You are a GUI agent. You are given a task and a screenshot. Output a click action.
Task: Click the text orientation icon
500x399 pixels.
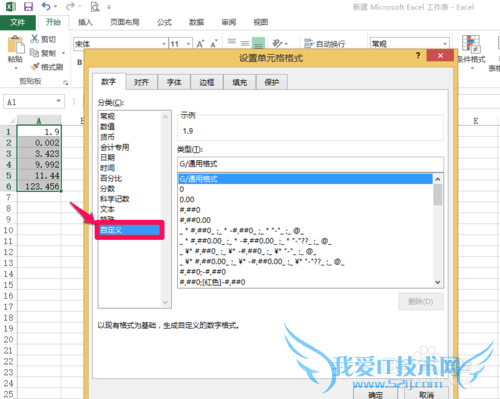(x=277, y=43)
